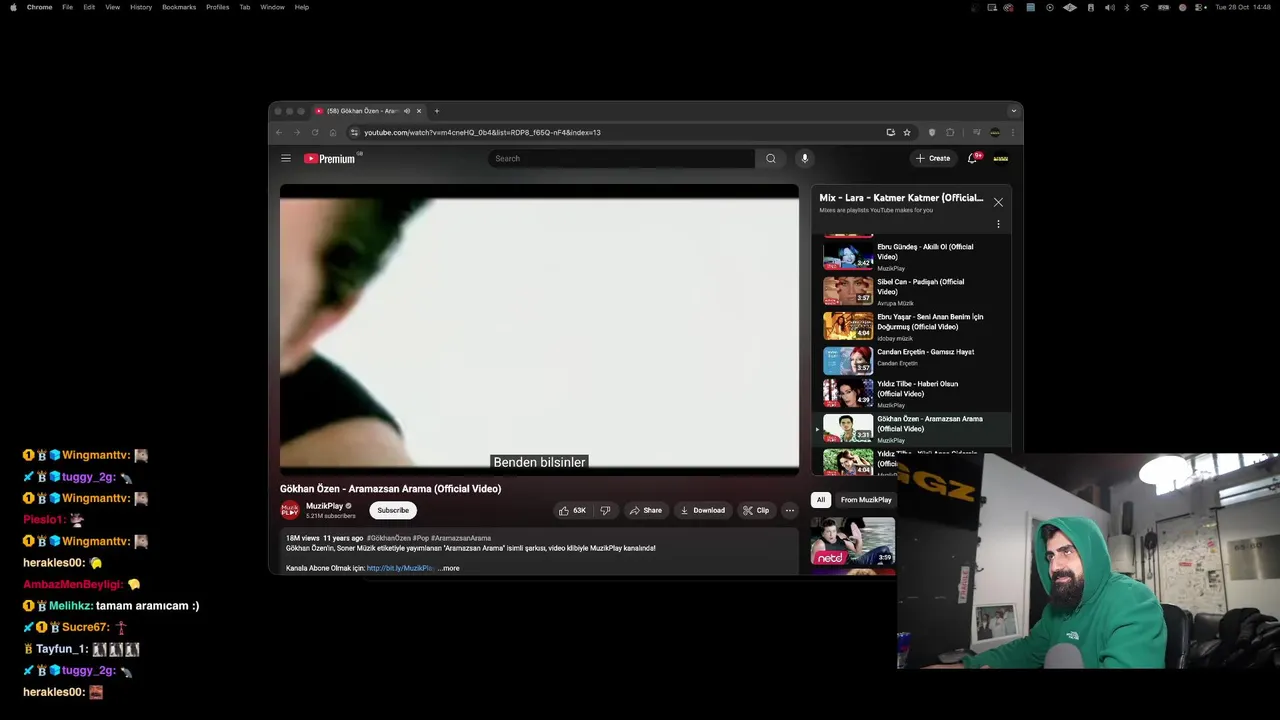1280x720 pixels.
Task: Like the video with thumbs up
Action: [573, 510]
